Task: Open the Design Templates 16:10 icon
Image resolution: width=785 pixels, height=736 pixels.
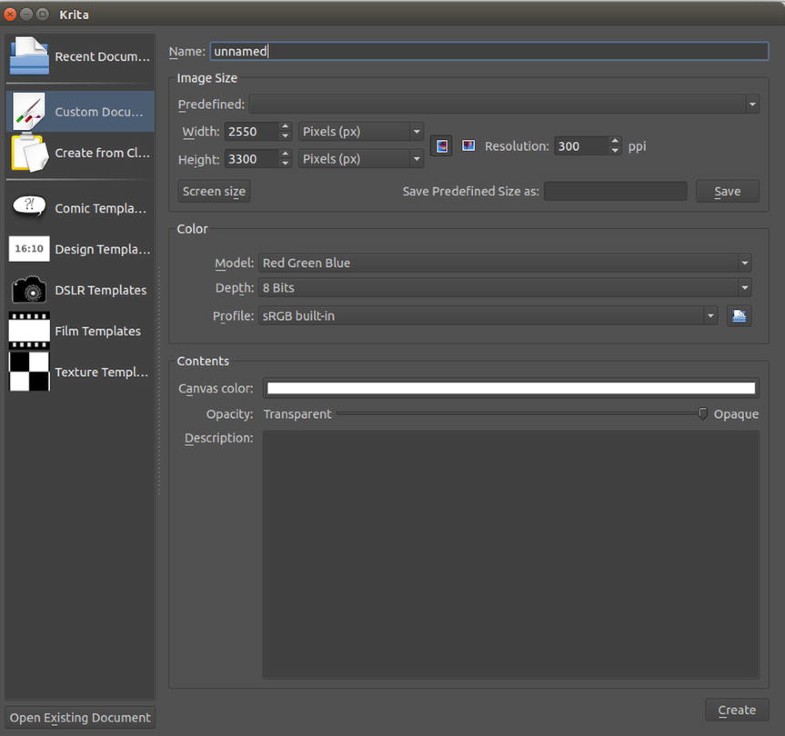Action: [x=29, y=248]
